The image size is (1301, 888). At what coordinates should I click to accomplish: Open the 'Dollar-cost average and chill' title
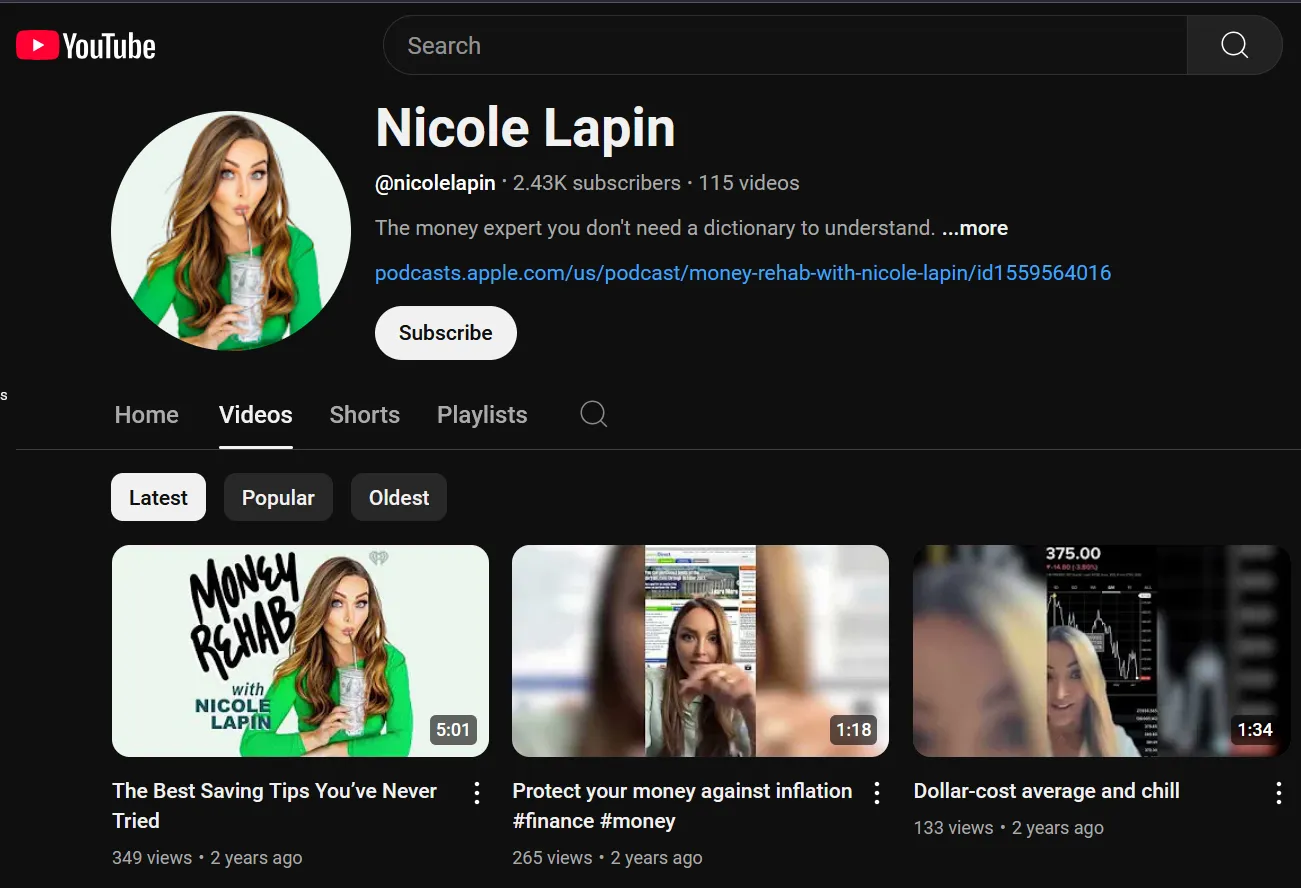pos(1046,791)
